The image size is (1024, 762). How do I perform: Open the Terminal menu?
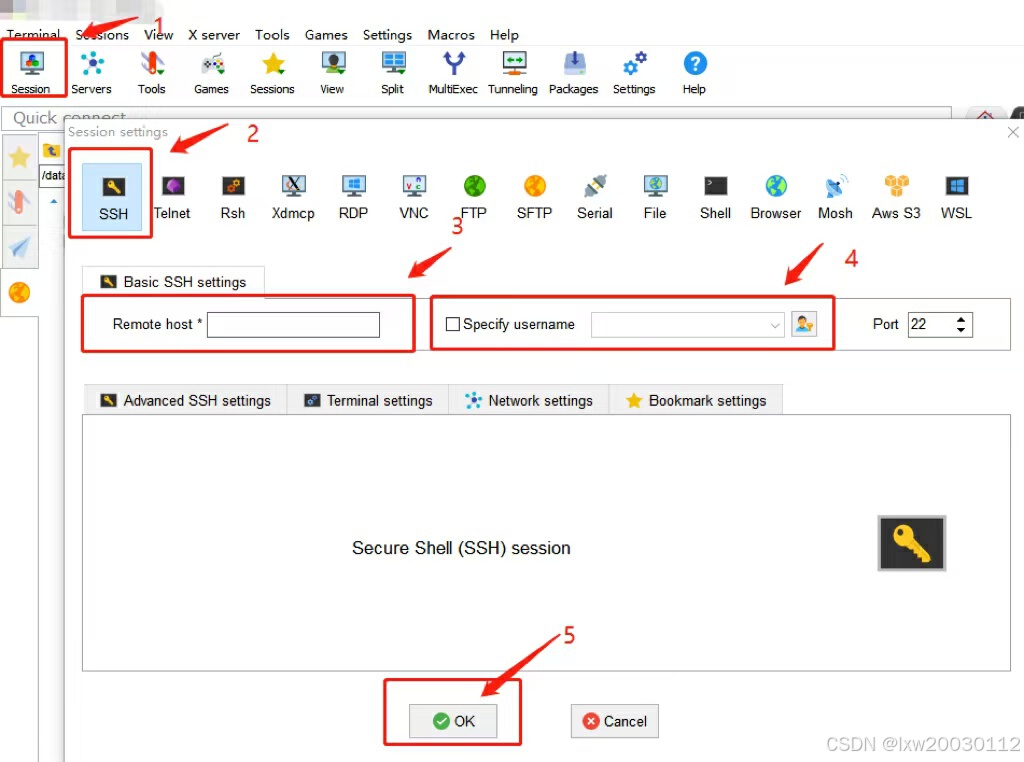33,34
